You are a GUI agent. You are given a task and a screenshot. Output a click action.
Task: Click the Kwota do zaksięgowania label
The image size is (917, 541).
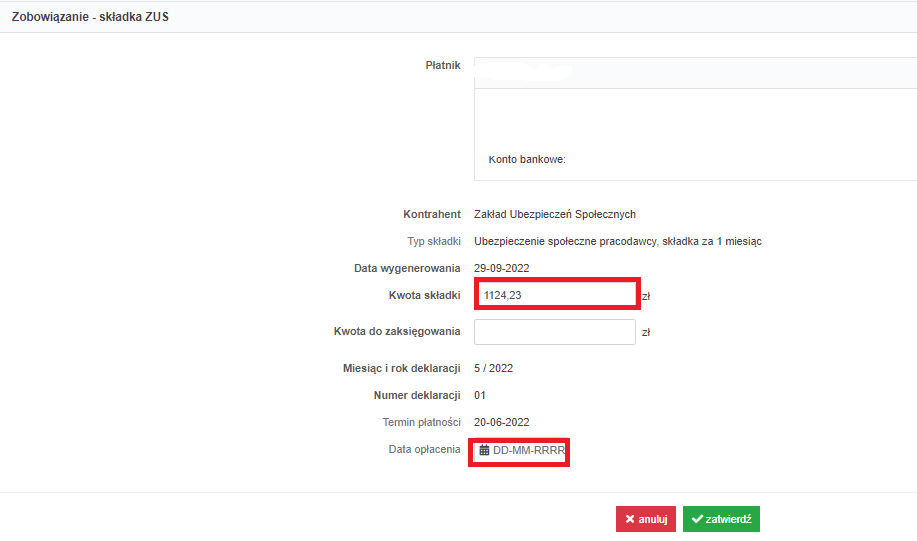click(x=397, y=332)
